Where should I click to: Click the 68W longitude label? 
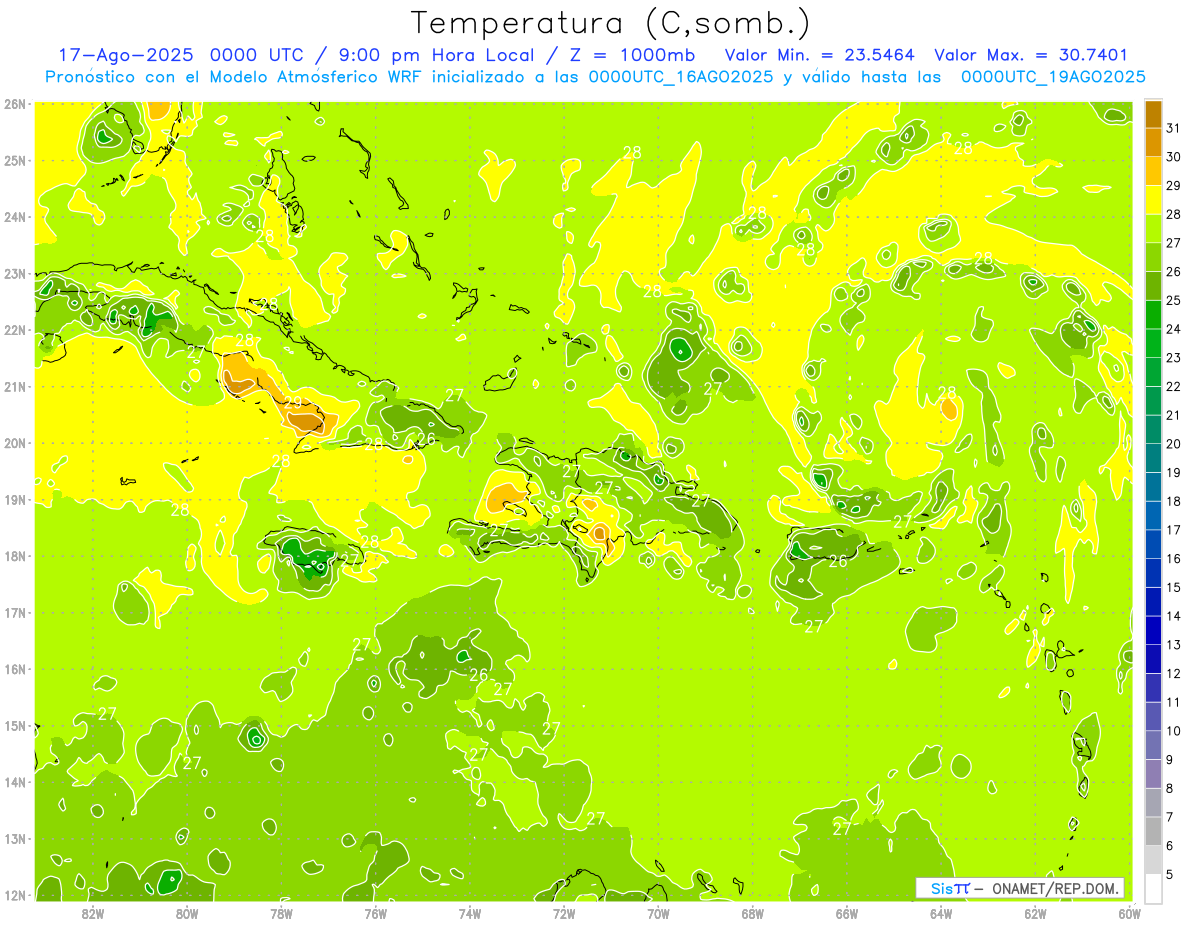point(752,912)
